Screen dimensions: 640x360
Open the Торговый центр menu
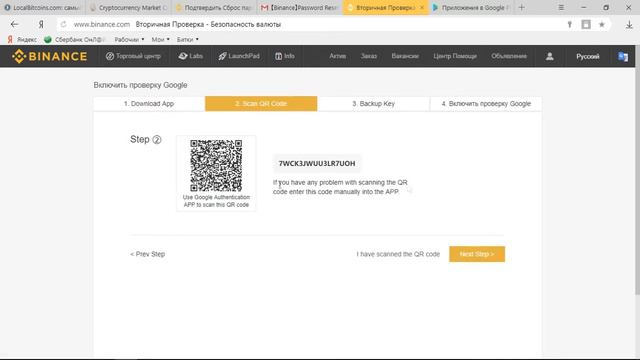click(133, 56)
